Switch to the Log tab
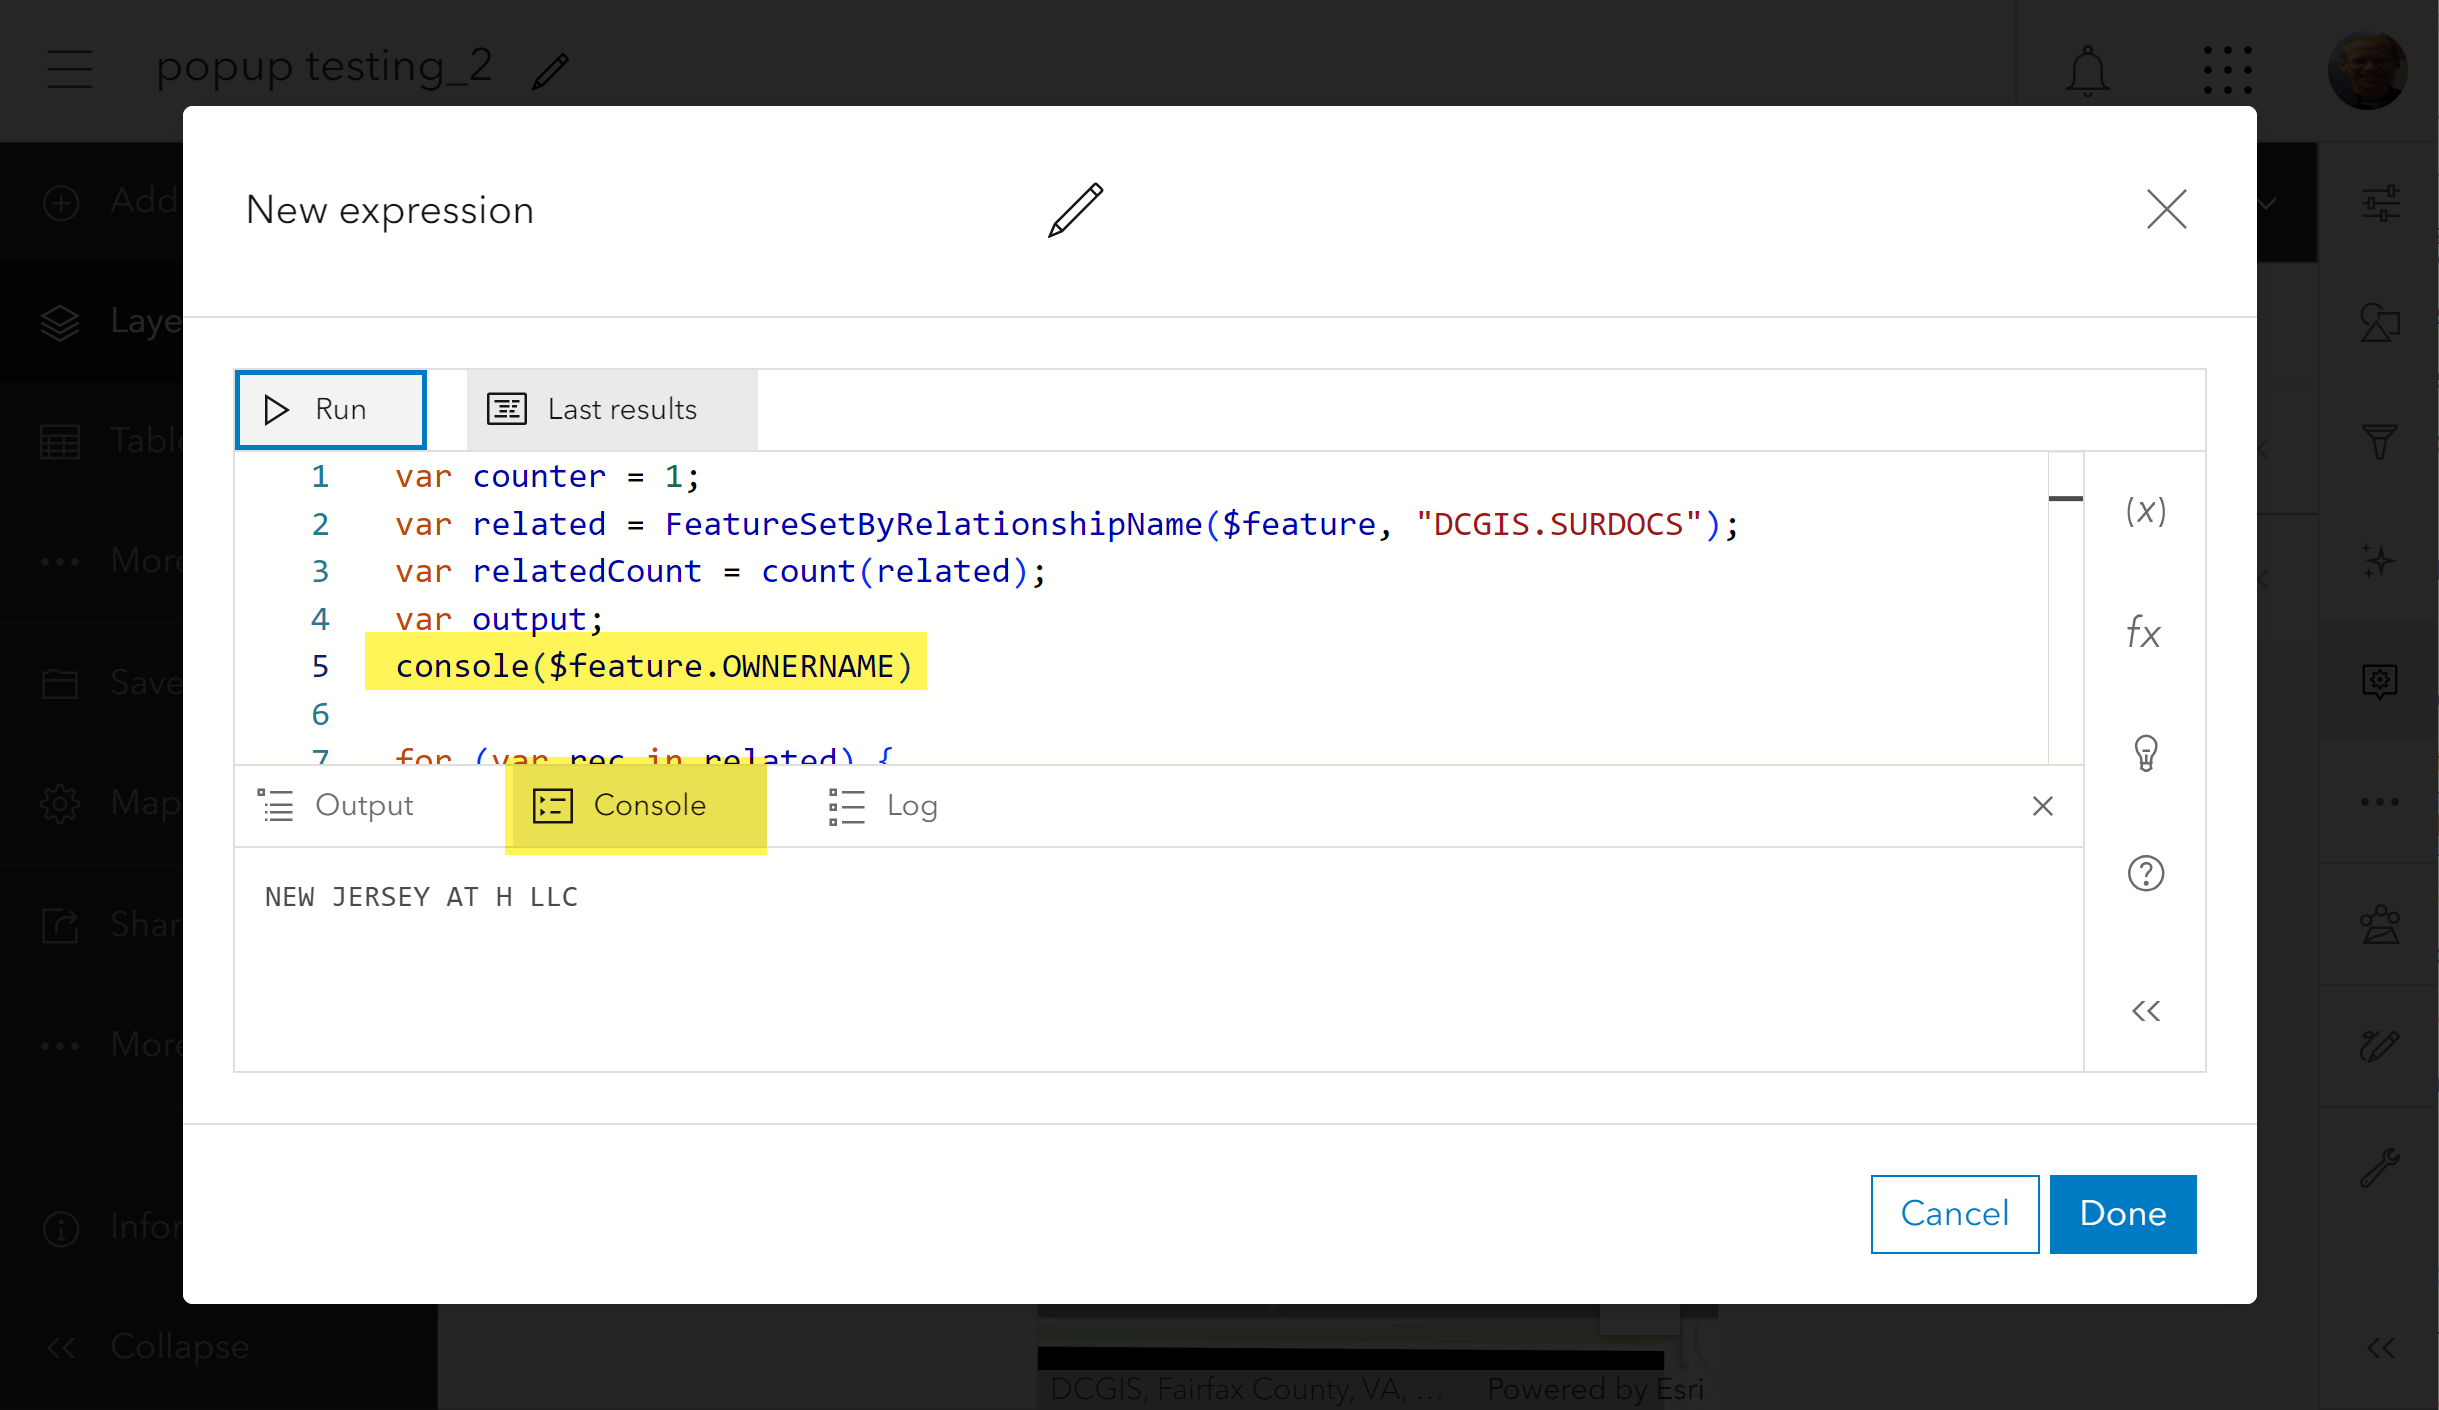 click(x=884, y=806)
